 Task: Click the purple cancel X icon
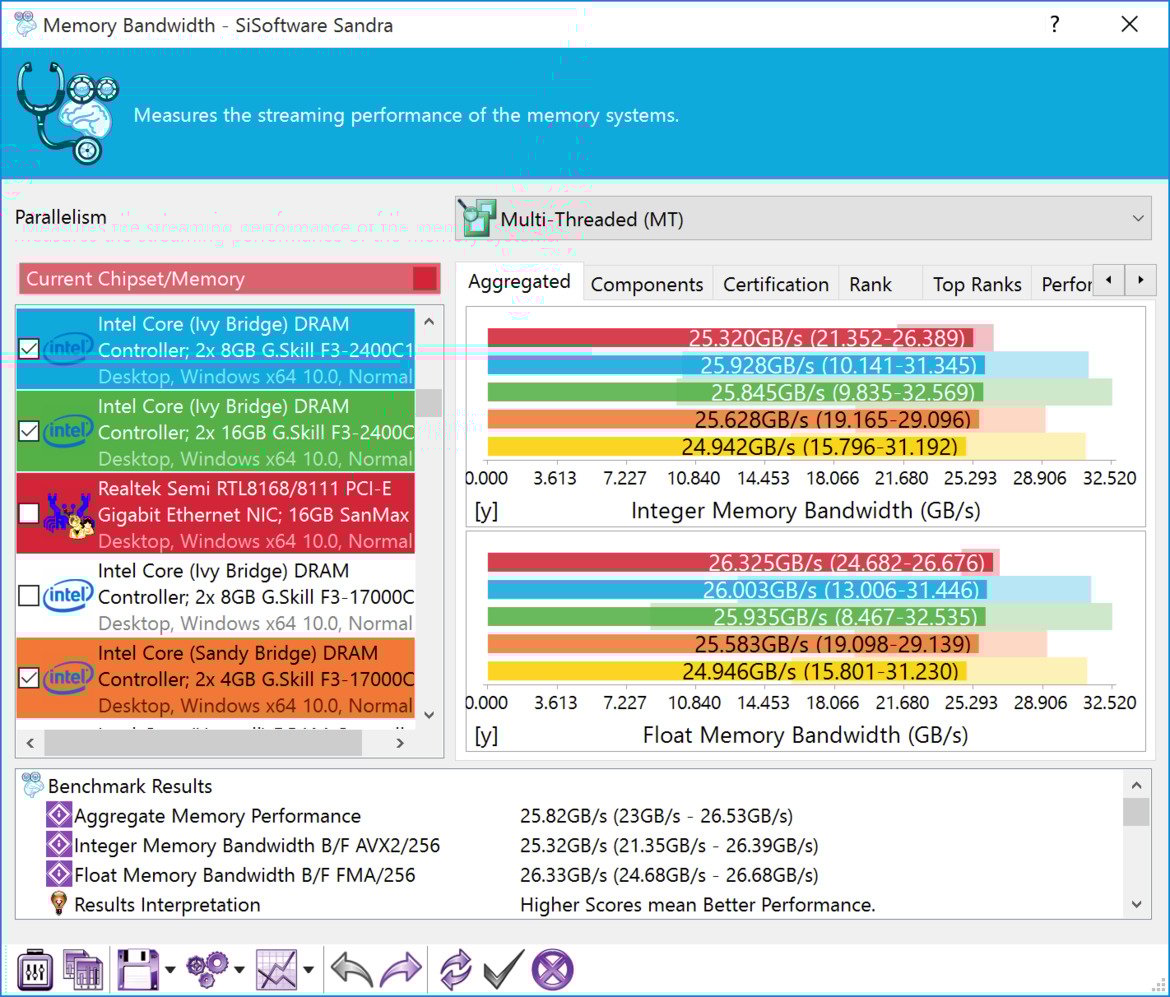click(x=552, y=969)
